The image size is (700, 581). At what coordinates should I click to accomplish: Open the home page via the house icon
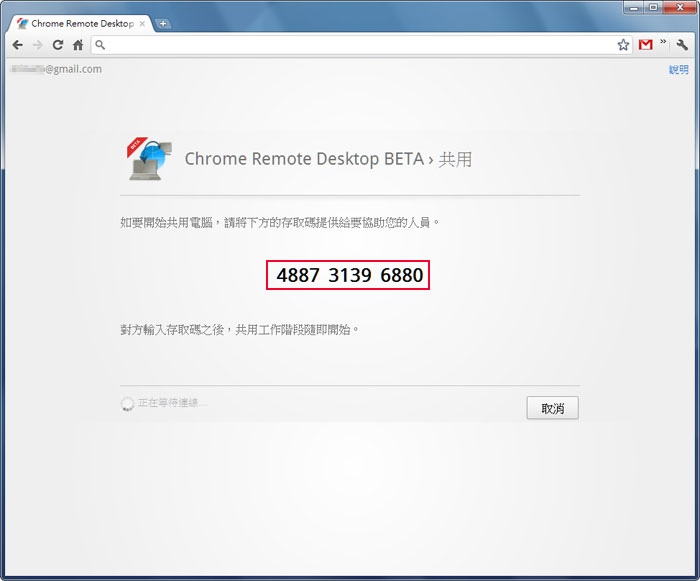coord(78,45)
